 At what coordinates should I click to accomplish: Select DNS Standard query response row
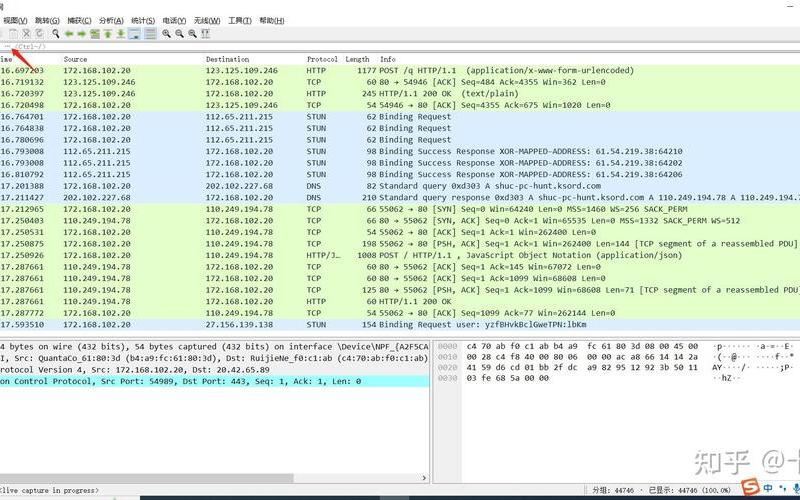click(x=400, y=197)
